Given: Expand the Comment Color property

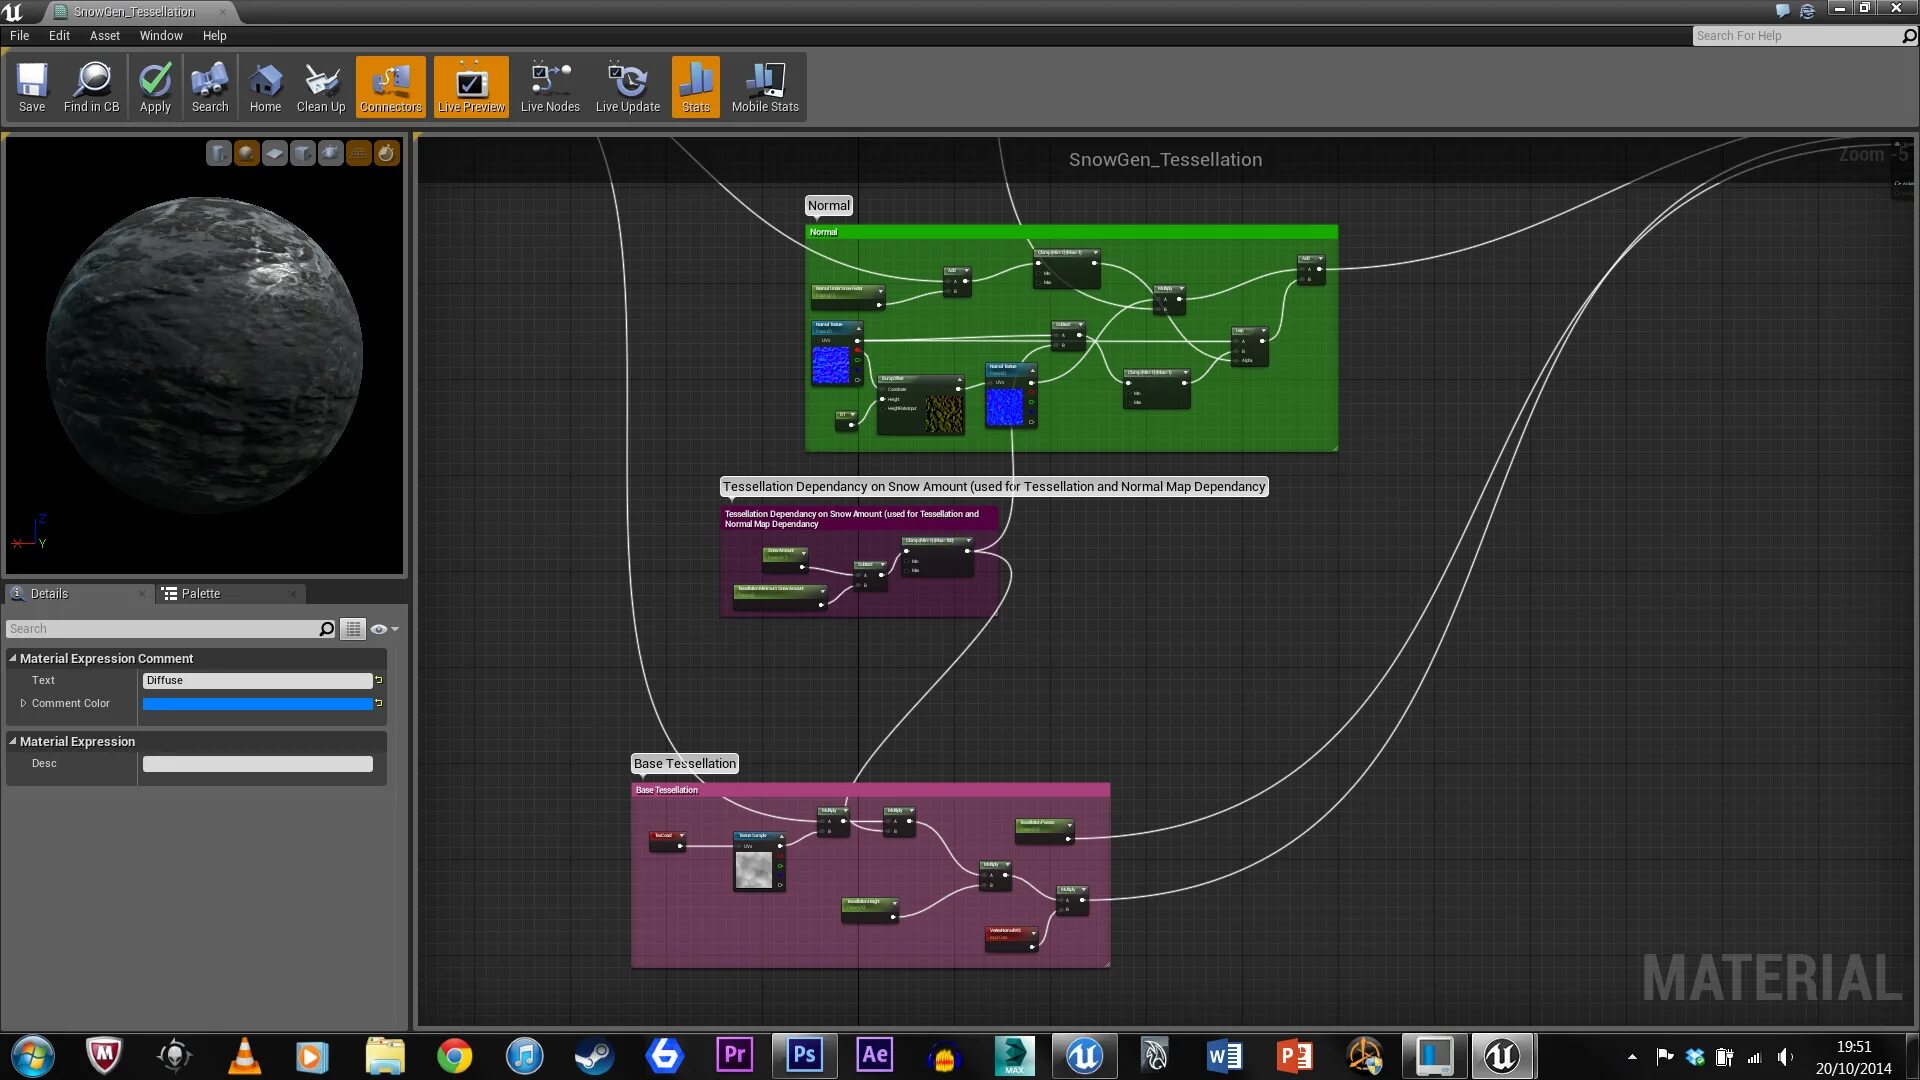Looking at the screenshot, I should (23, 703).
